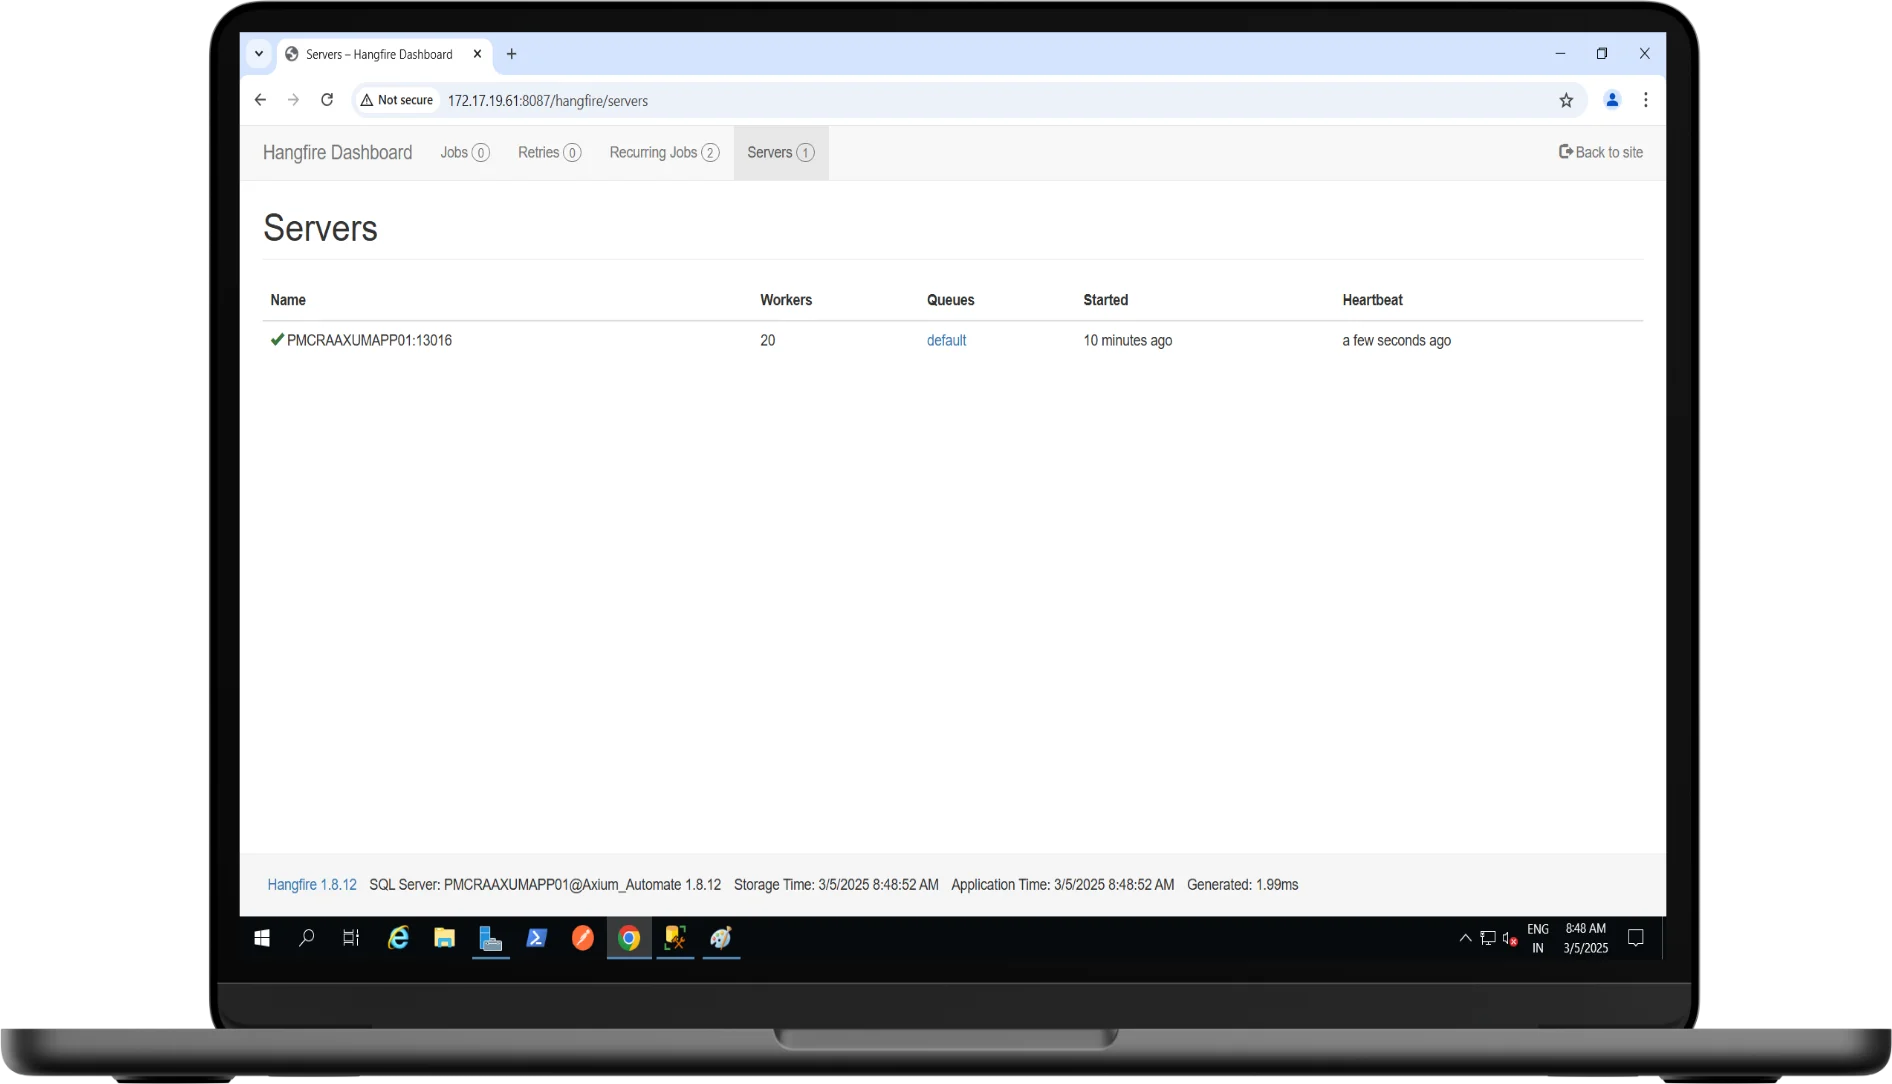Viewport: 1892px width, 1084px height.
Task: Open the Windows Start menu
Action: pos(262,938)
